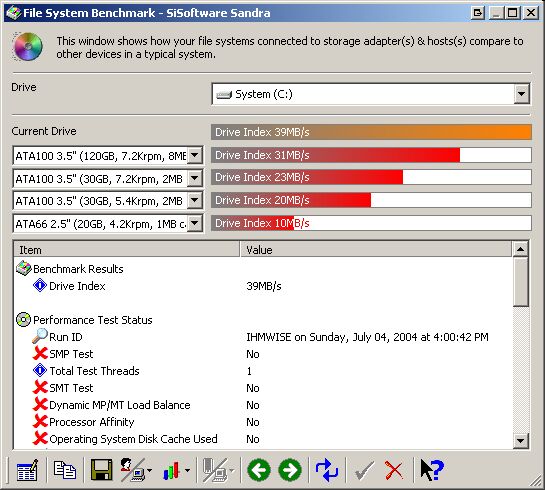The width and height of the screenshot is (545, 490).
Task: Click the Run ID IHMWISE value text
Action: pos(367,337)
